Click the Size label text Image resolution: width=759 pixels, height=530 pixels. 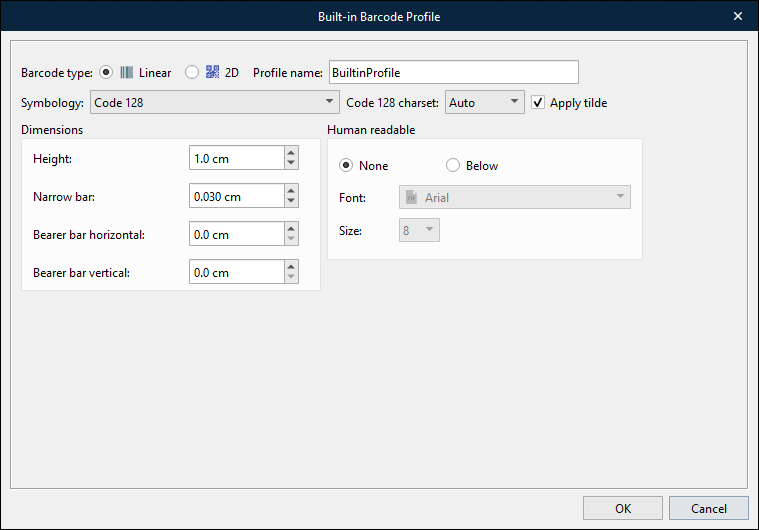coord(350,231)
